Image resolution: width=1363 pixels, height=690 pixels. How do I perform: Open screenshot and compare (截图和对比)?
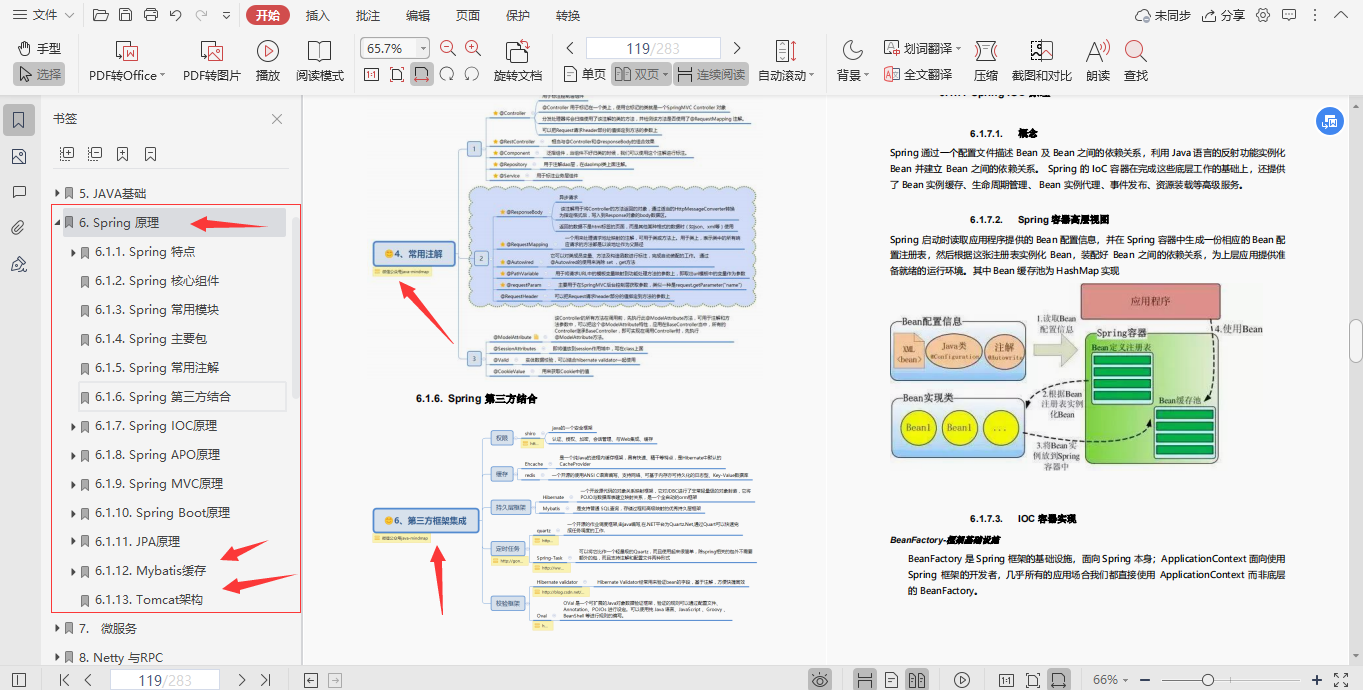[x=1041, y=61]
